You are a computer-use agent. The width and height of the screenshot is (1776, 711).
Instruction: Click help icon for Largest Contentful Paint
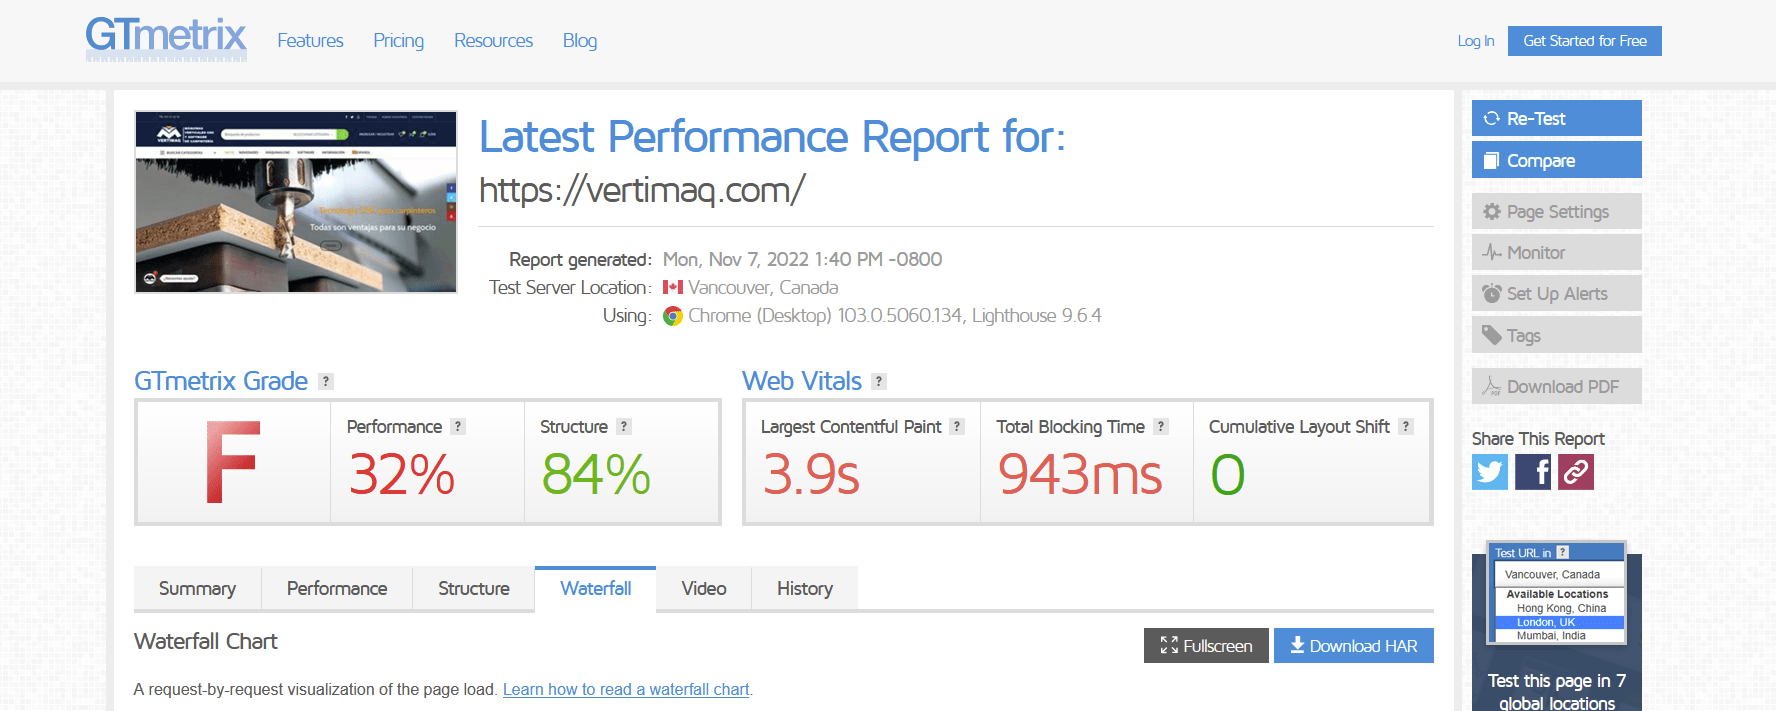tap(957, 426)
